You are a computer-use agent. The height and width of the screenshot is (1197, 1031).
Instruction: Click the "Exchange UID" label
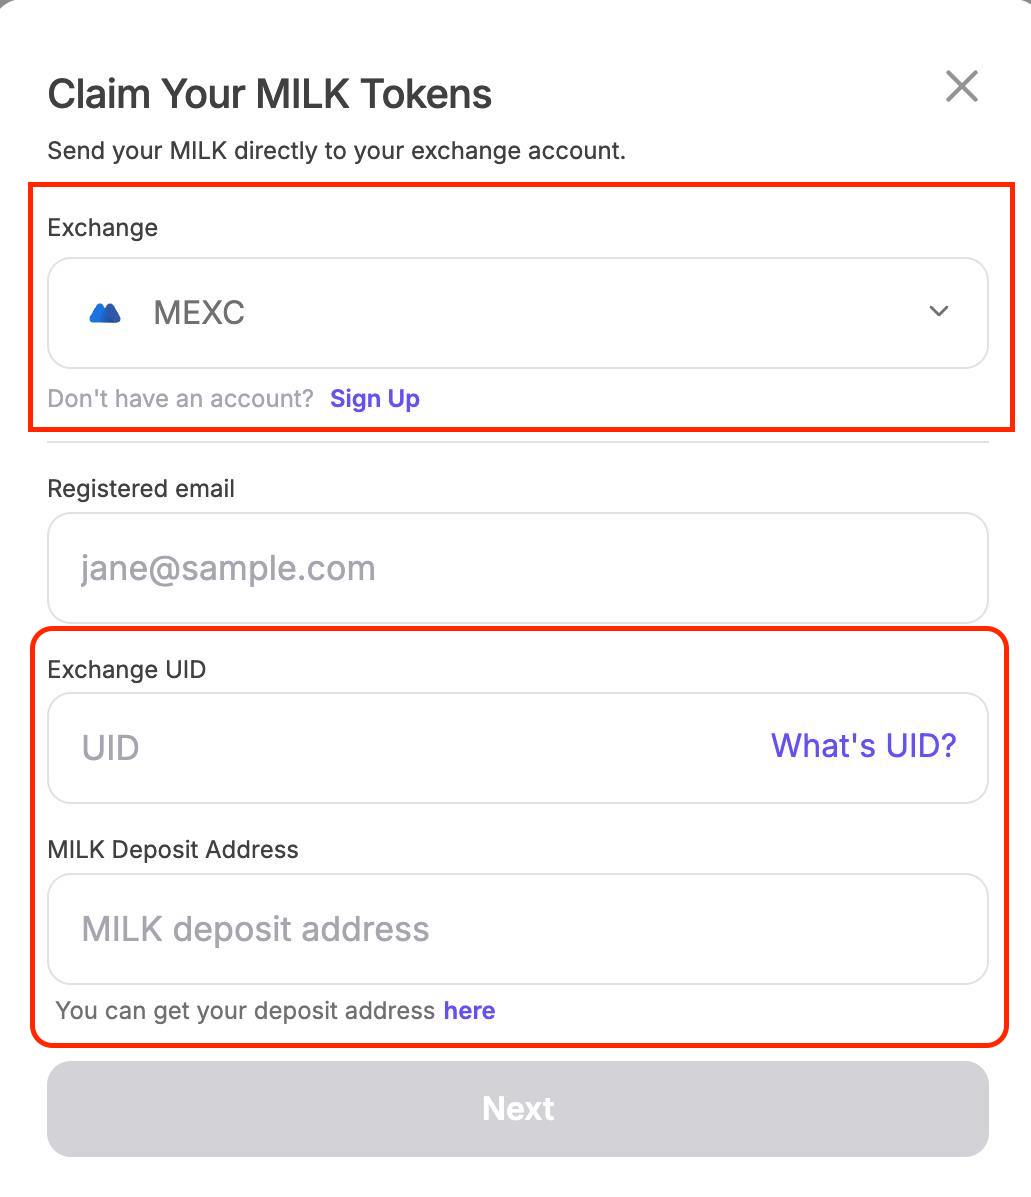[127, 670]
